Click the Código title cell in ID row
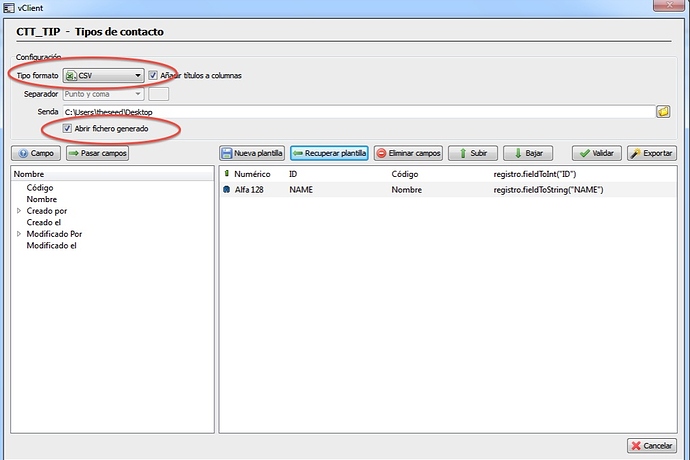This screenshot has width=690, height=460. [404, 174]
